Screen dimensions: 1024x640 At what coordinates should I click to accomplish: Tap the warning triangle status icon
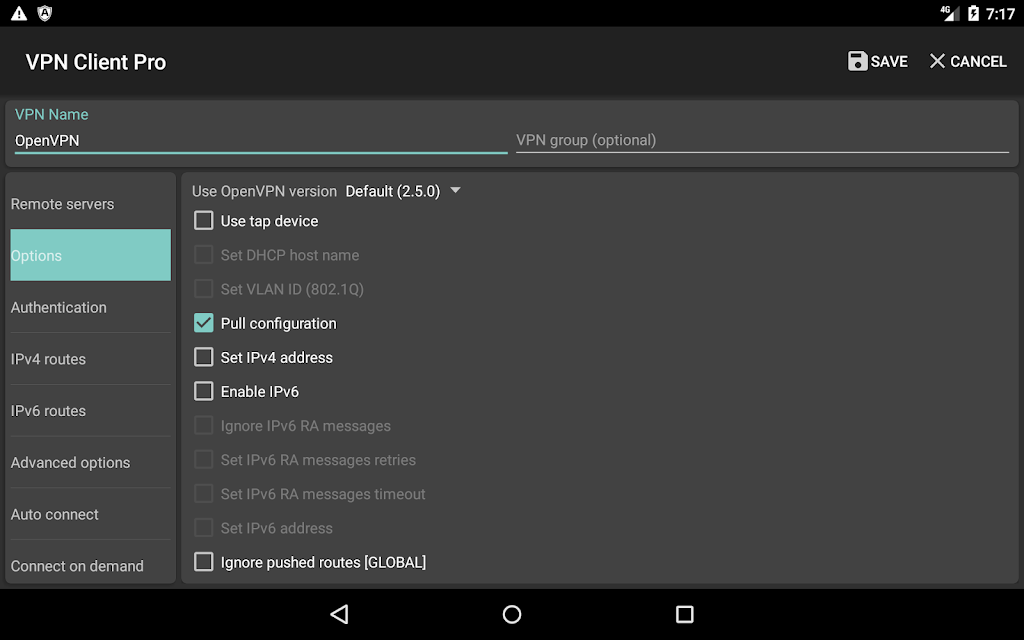click(x=19, y=14)
